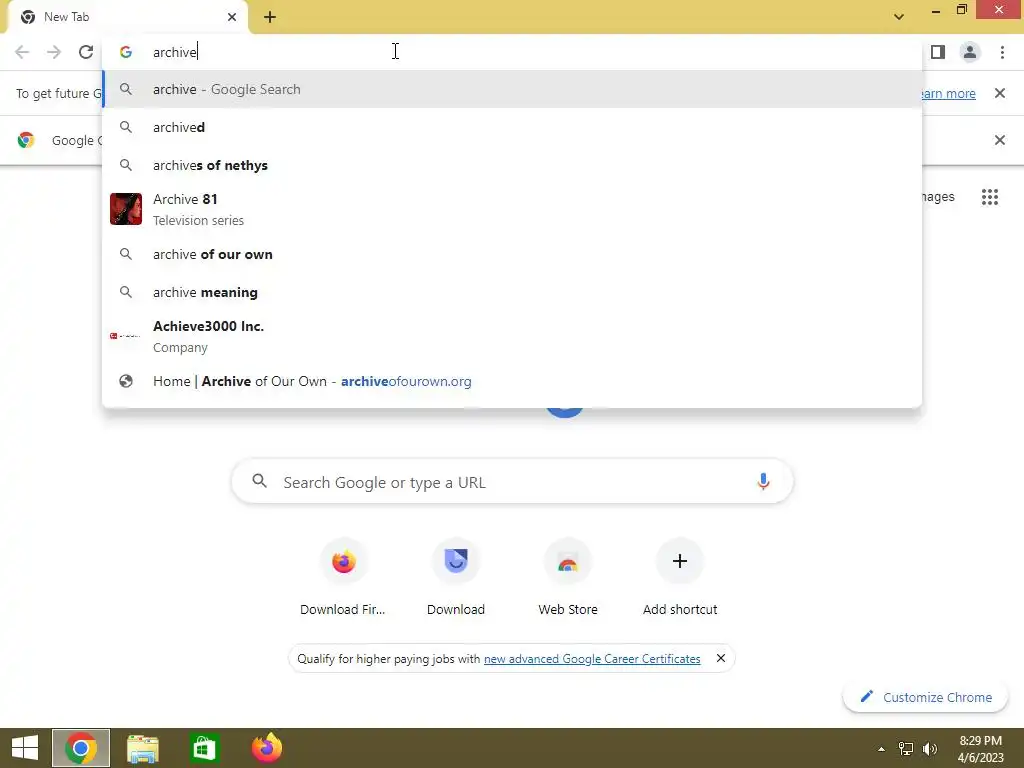
Task: Select the archived suggestion
Action: [513, 127]
